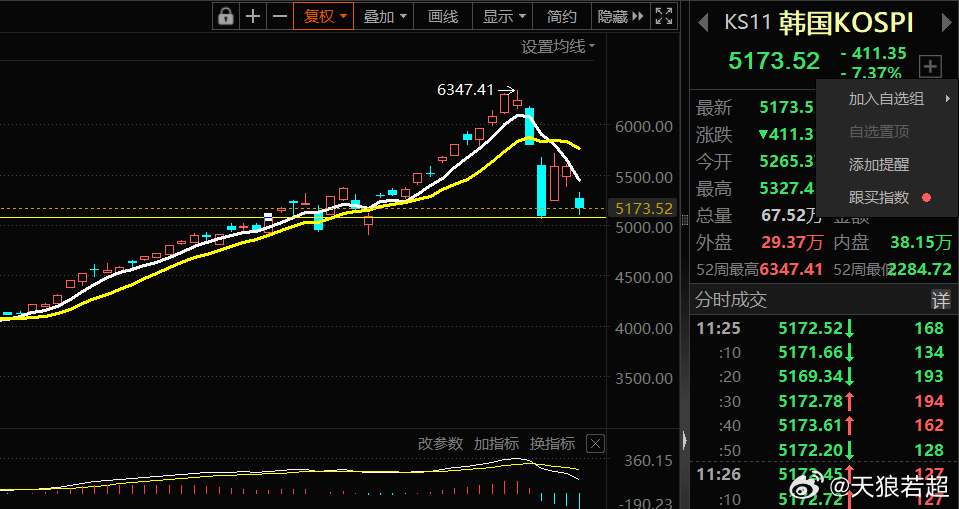Viewport: 959px width, 509px height.
Task: Toggle fullscreen chart icon
Action: coord(664,17)
